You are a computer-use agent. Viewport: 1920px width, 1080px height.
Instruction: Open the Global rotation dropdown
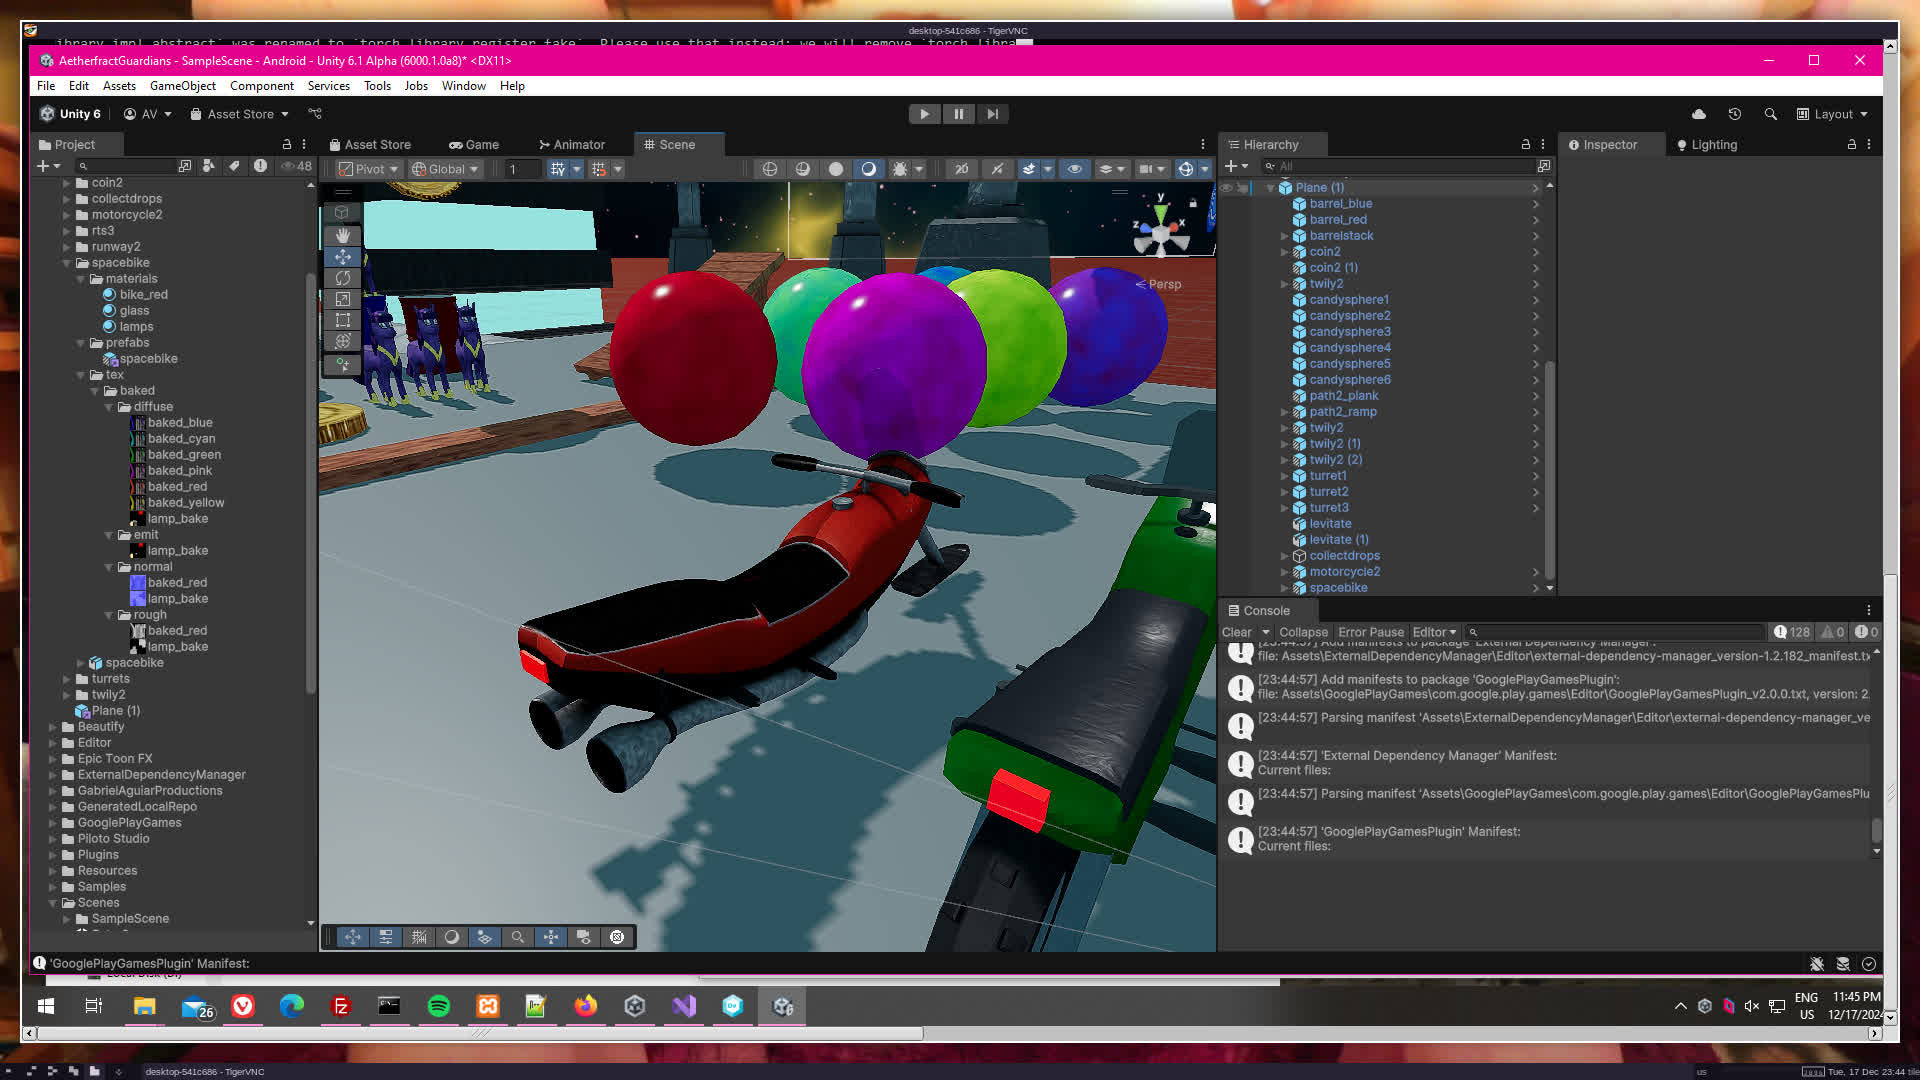click(x=446, y=169)
